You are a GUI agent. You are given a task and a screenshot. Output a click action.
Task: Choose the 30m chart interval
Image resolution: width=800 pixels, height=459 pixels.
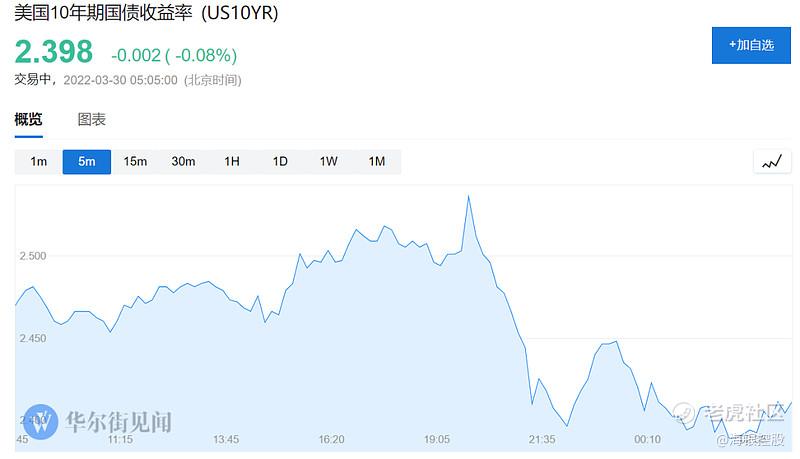pos(183,162)
